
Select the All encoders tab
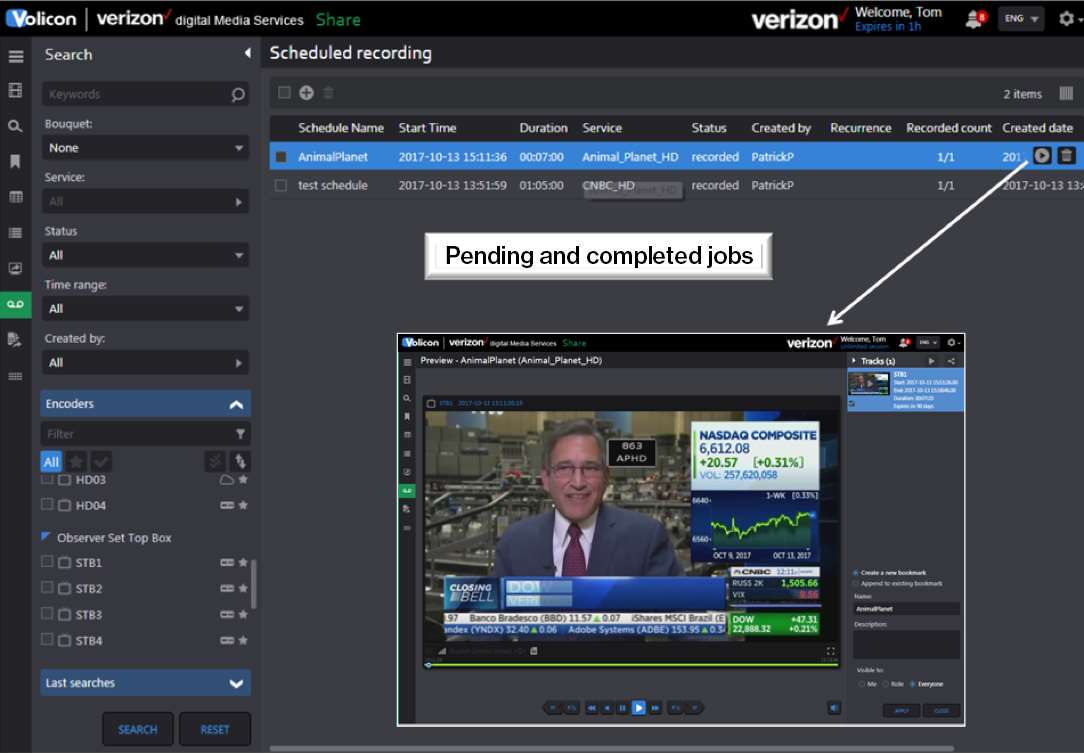(51, 462)
